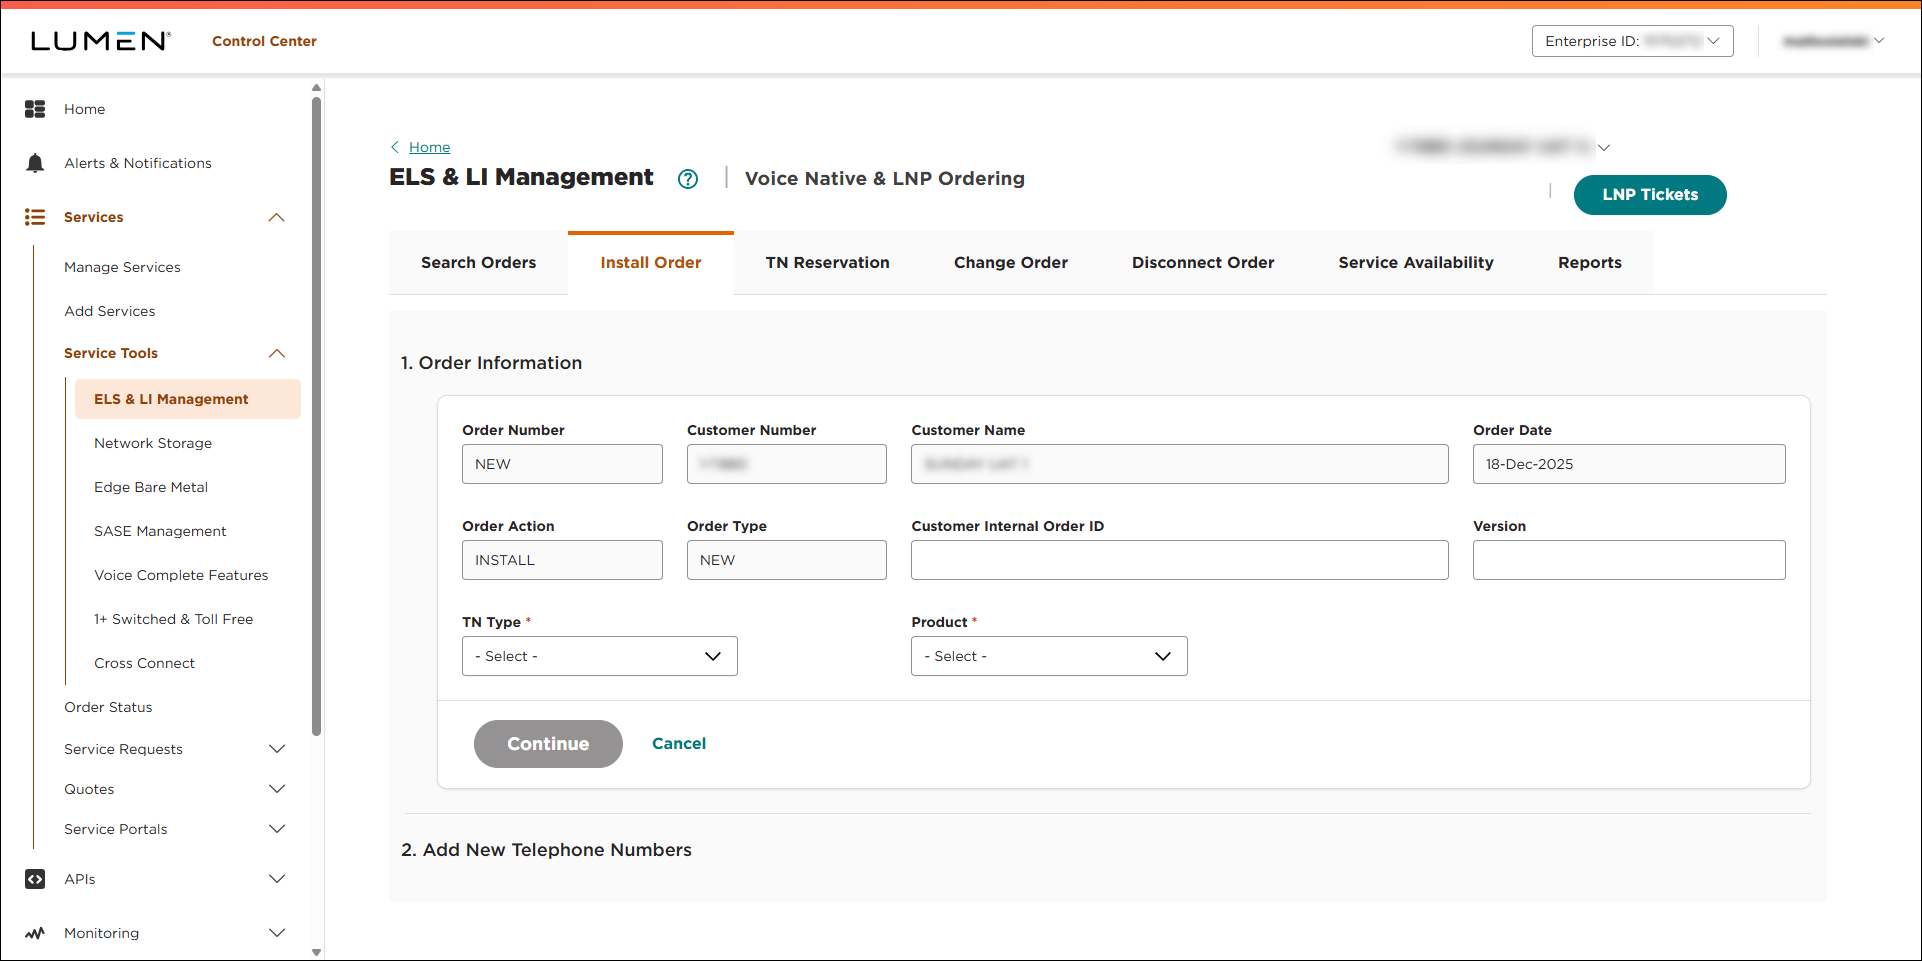Screen dimensions: 1922x961
Task: Cancel the order form
Action: point(679,743)
